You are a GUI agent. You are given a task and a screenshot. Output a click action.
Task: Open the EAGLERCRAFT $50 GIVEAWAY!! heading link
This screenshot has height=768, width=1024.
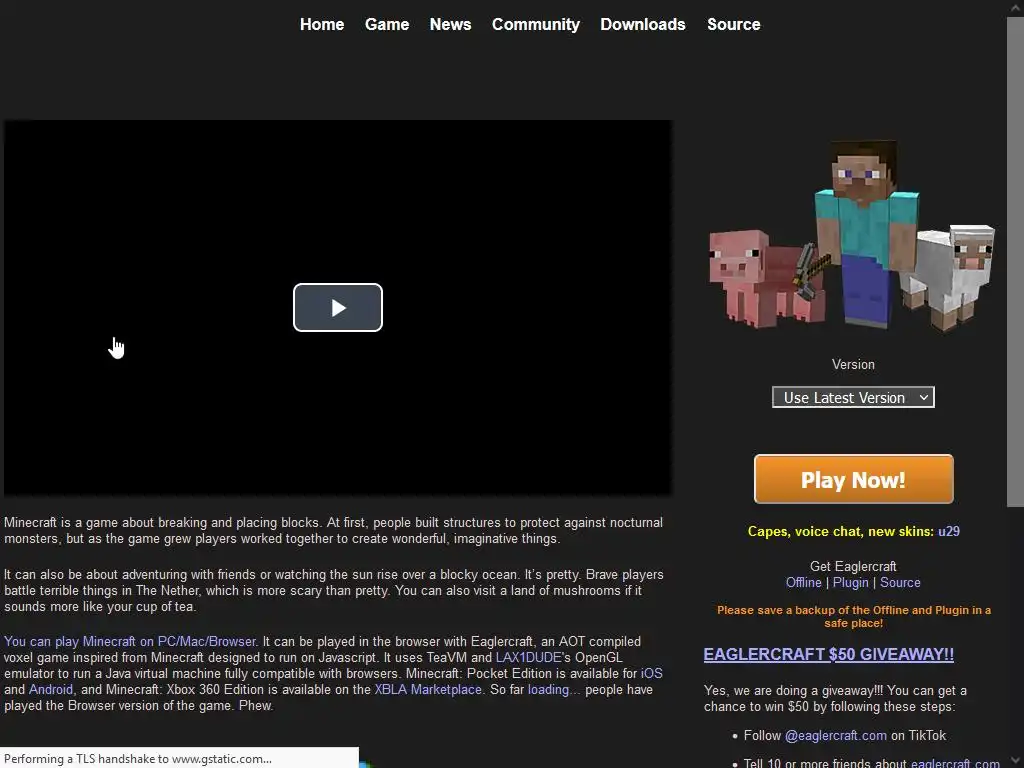click(x=828, y=654)
